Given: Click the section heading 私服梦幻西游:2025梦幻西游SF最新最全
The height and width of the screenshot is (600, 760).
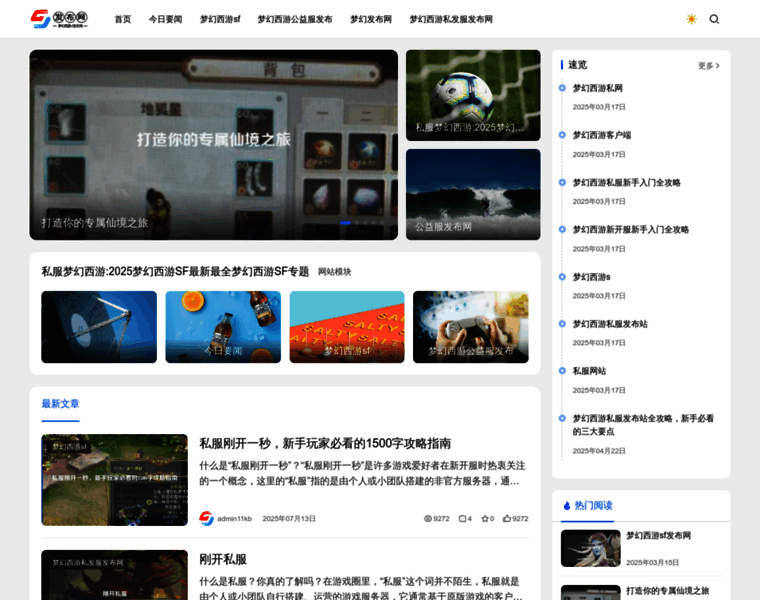Looking at the screenshot, I should click(x=175, y=271).
